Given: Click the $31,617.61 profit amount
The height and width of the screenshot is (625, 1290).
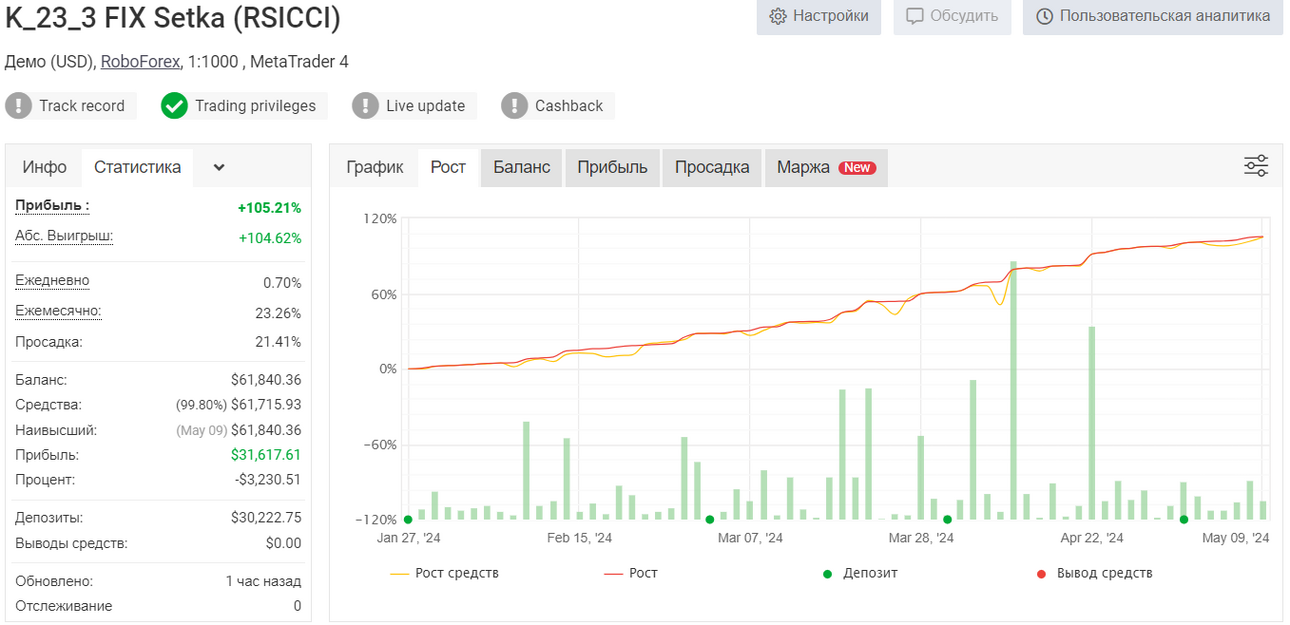Looking at the screenshot, I should (x=266, y=455).
